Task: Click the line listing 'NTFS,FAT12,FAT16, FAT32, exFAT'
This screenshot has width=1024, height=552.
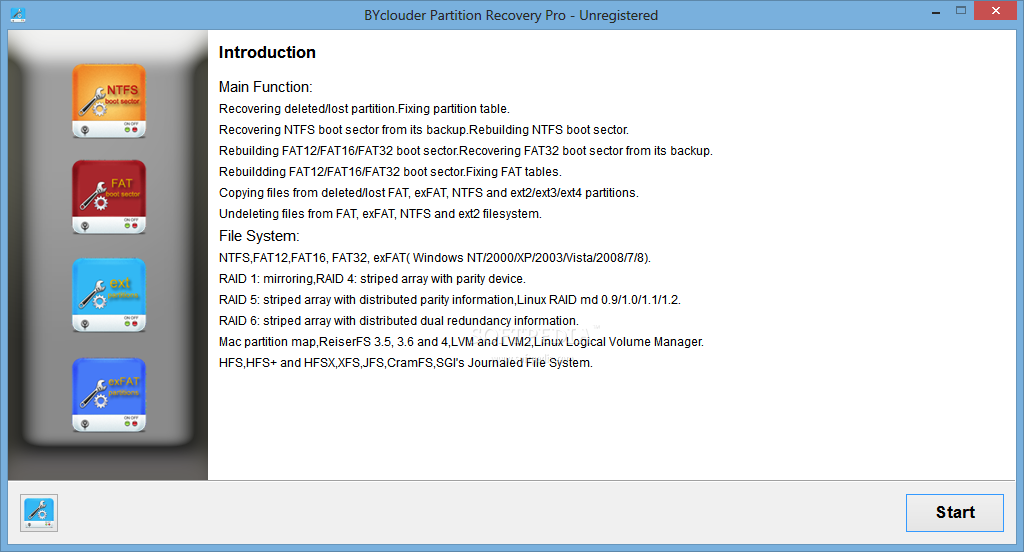Action: pyautogui.click(x=435, y=258)
